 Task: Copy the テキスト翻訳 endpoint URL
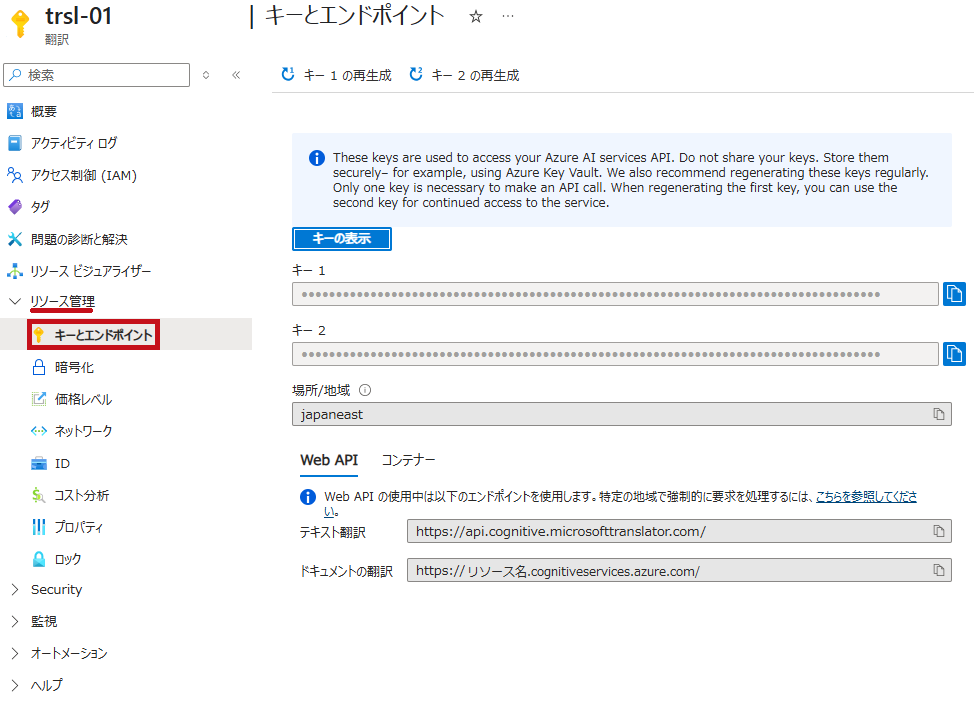(939, 531)
